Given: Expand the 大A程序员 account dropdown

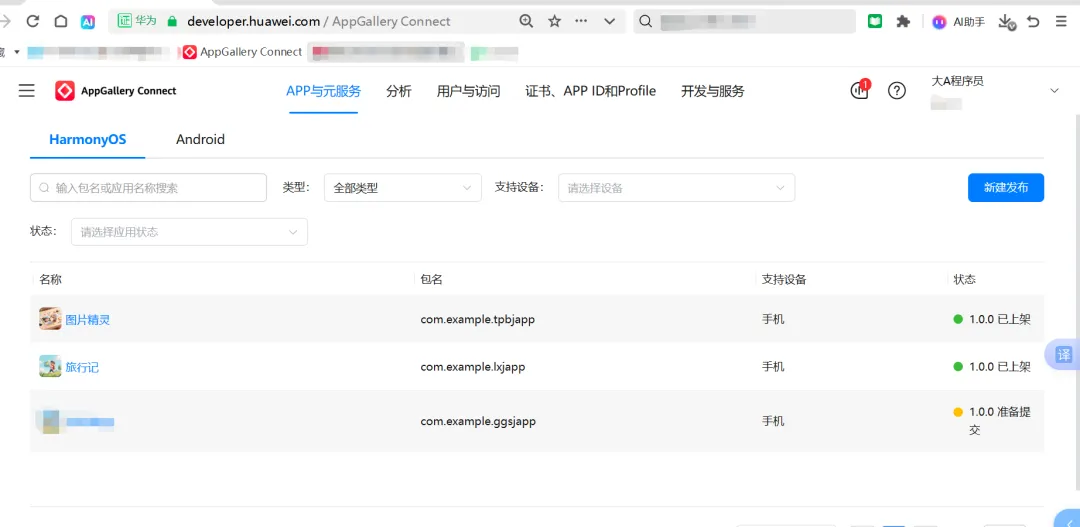Looking at the screenshot, I should tap(1055, 91).
